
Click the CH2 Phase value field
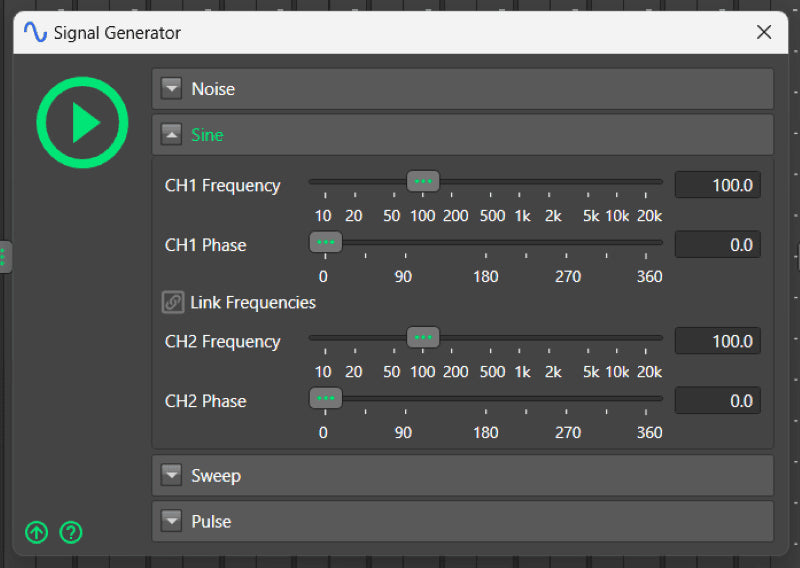click(717, 401)
